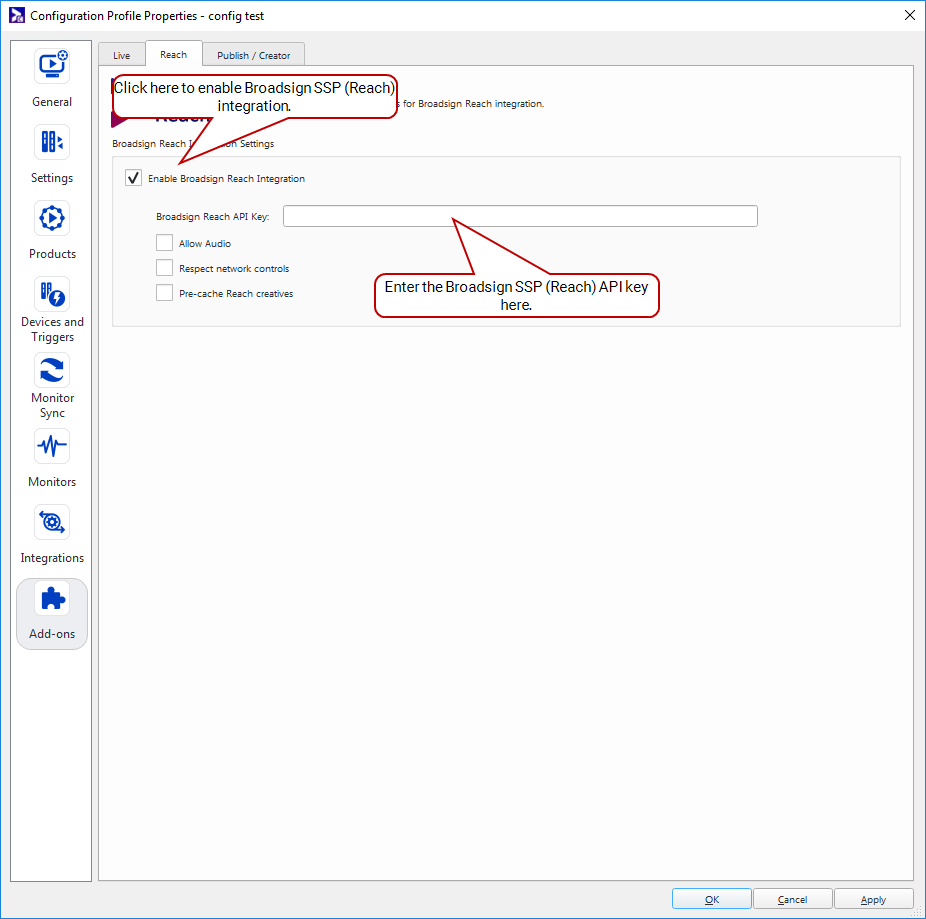Click the 'Products' sidebar label
This screenshot has width=926, height=919.
52,254
